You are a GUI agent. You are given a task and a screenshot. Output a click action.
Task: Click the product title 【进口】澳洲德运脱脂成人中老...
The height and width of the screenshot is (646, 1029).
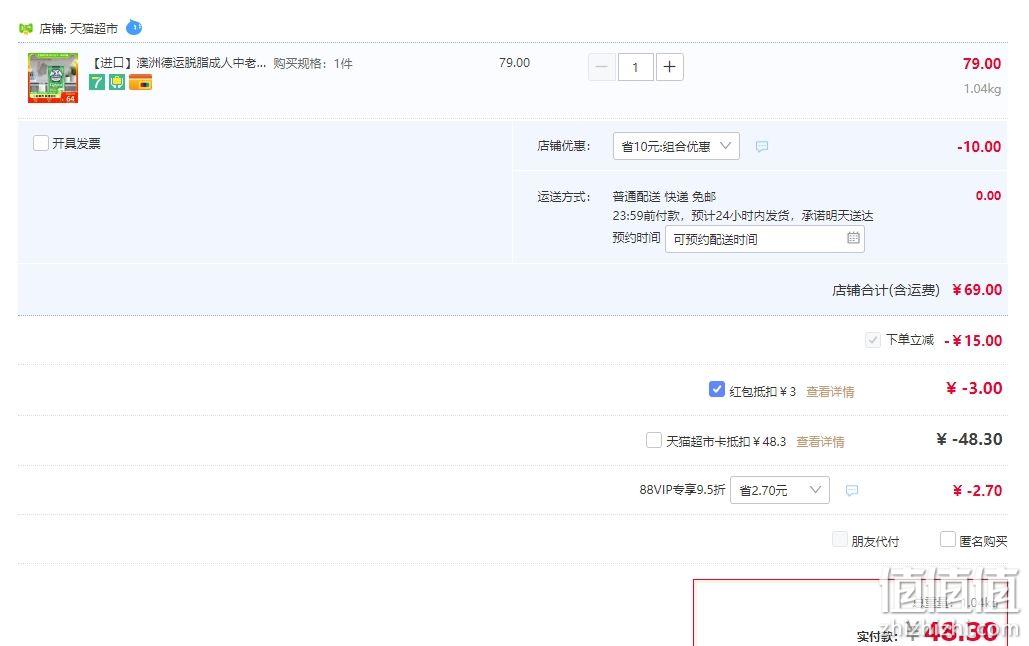coord(177,63)
